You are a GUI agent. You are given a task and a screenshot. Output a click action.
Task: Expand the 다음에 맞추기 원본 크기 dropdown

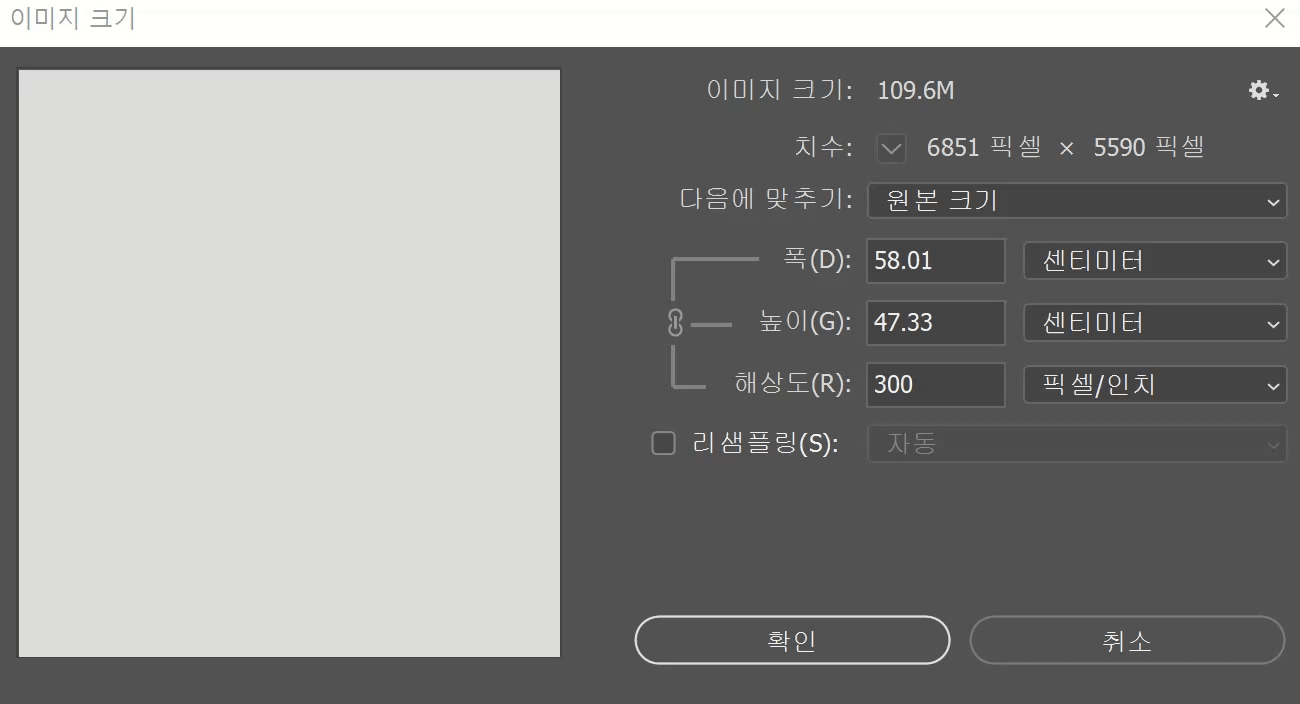(x=1077, y=201)
